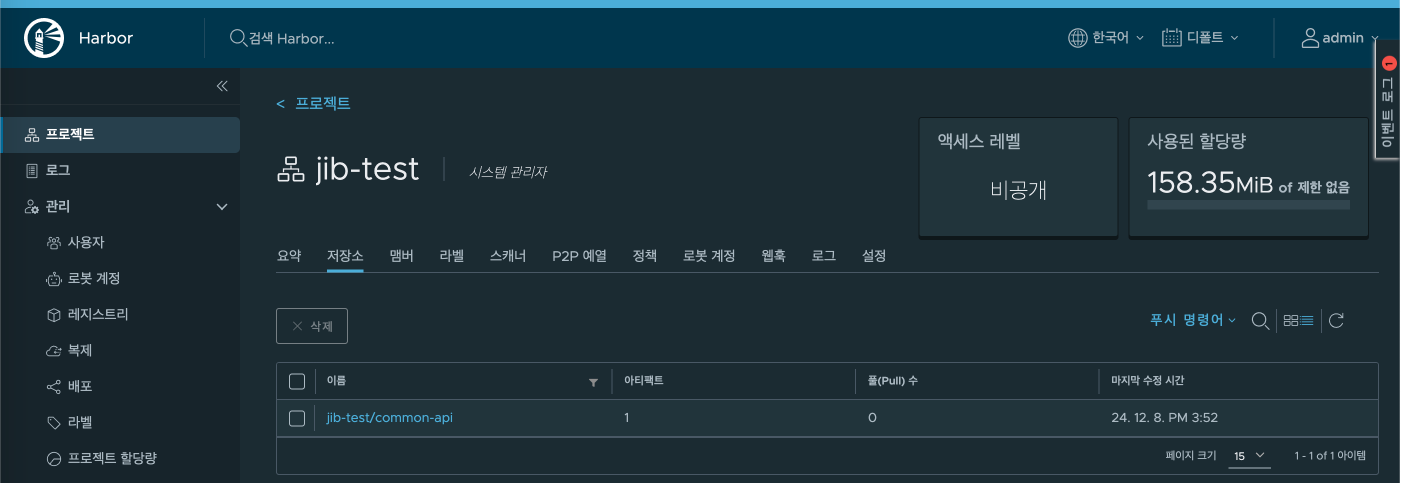Go to the 스캐너 tab
The image size is (1404, 483).
pos(508,256)
